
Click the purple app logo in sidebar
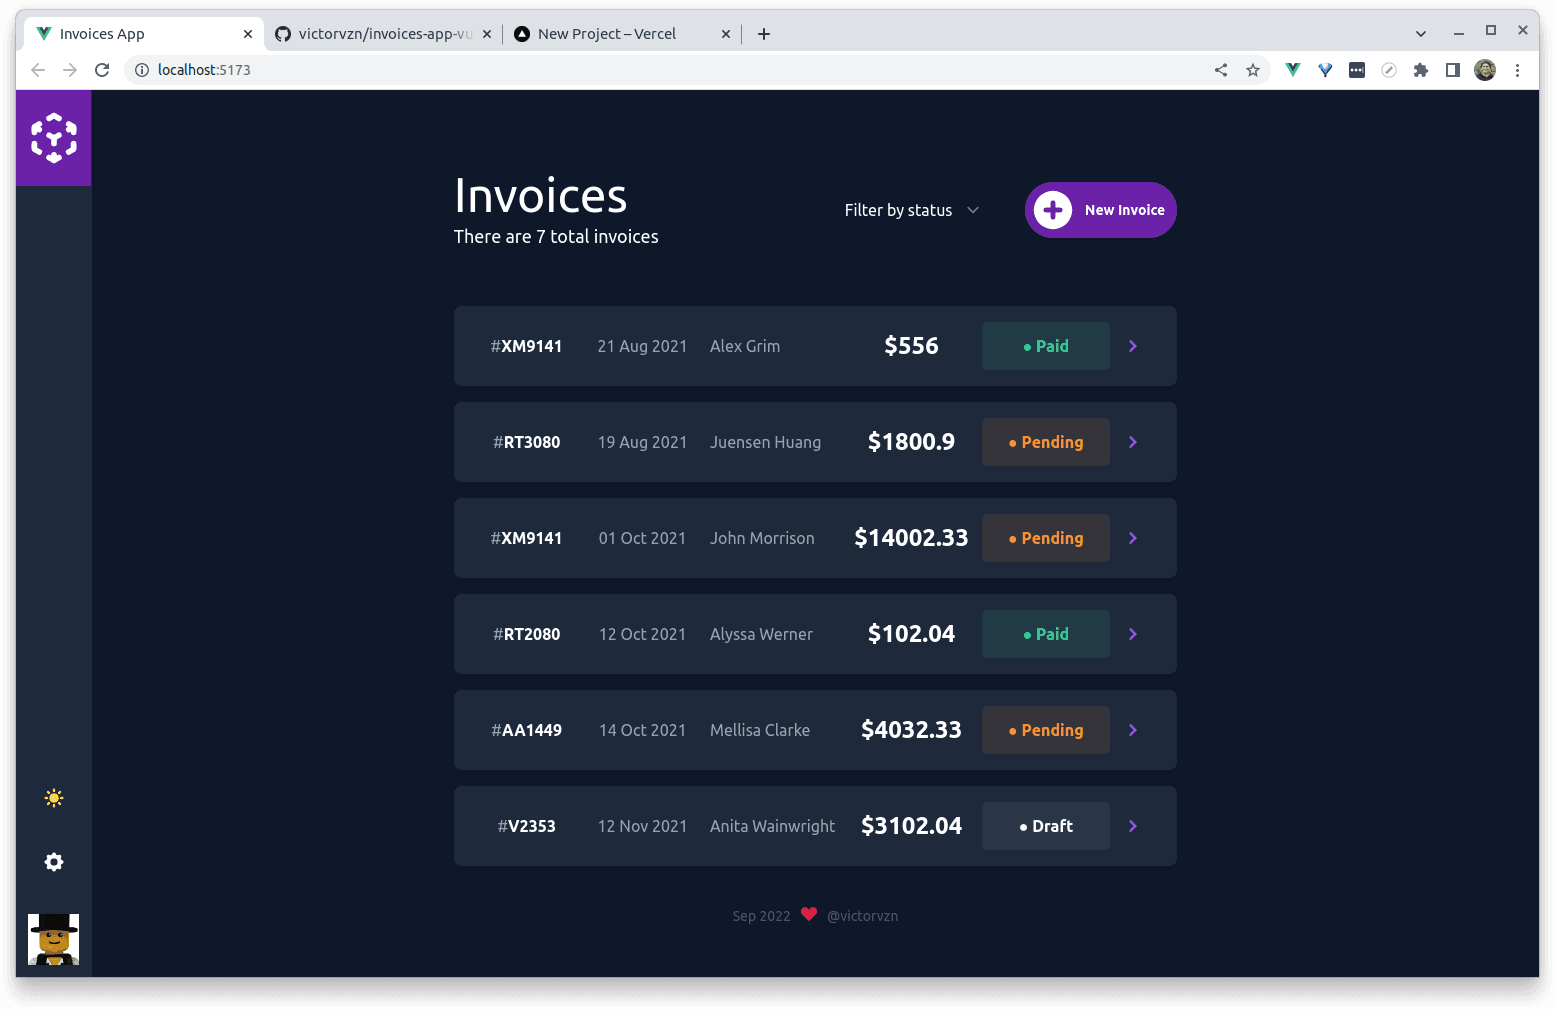54,138
